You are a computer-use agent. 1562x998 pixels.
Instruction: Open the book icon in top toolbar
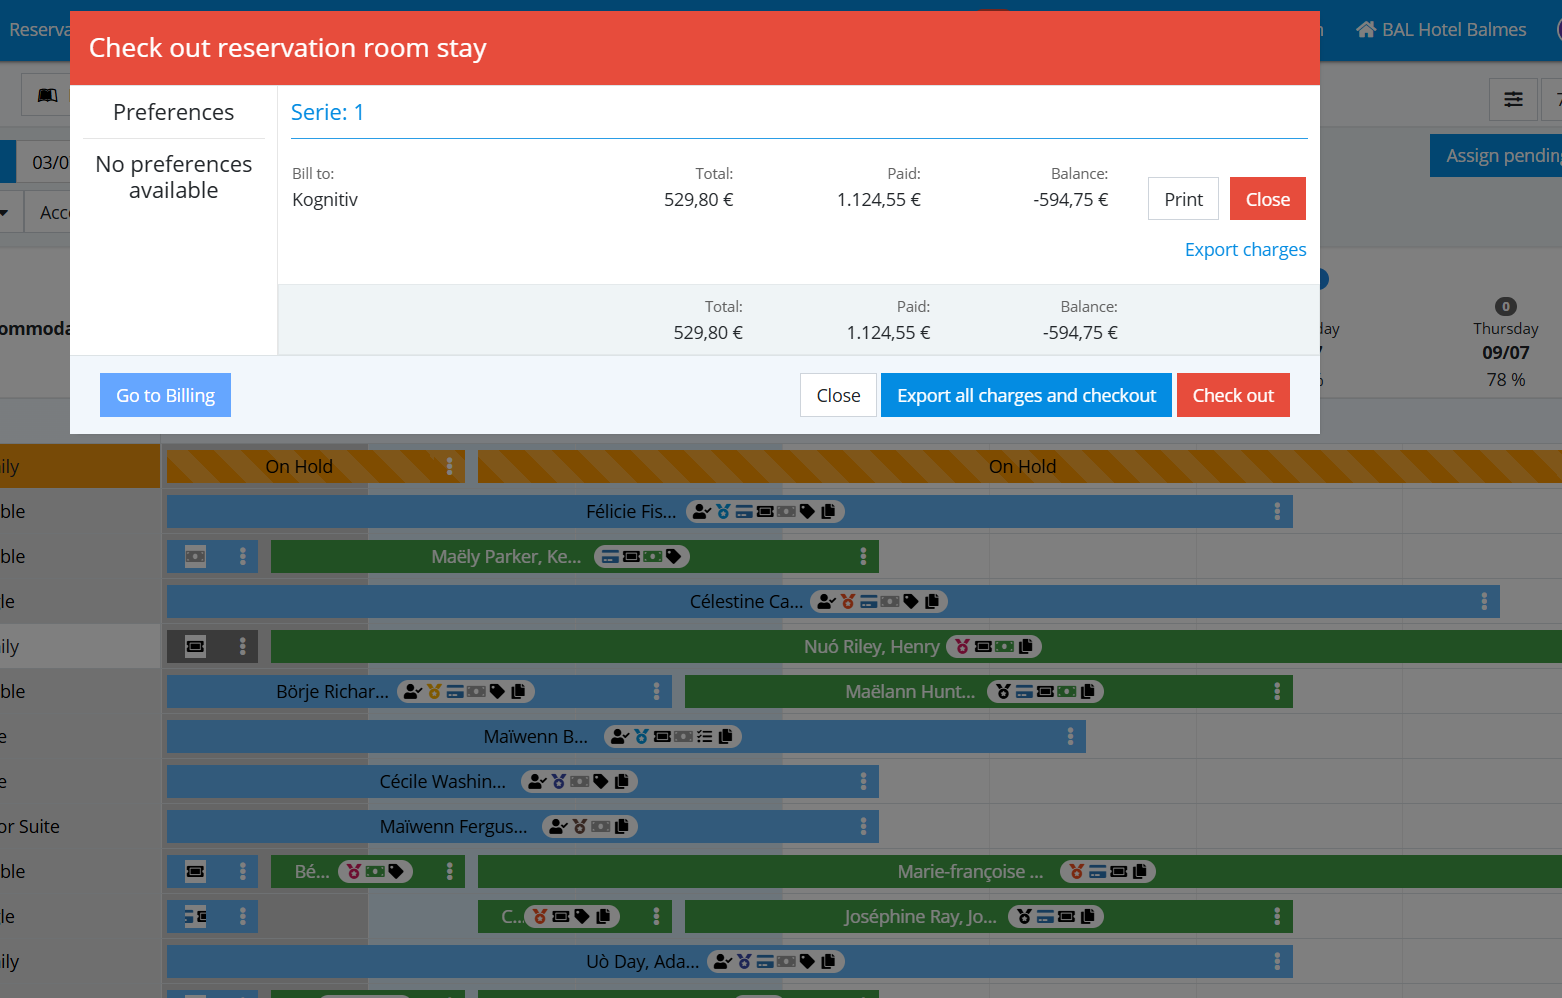pyautogui.click(x=46, y=96)
